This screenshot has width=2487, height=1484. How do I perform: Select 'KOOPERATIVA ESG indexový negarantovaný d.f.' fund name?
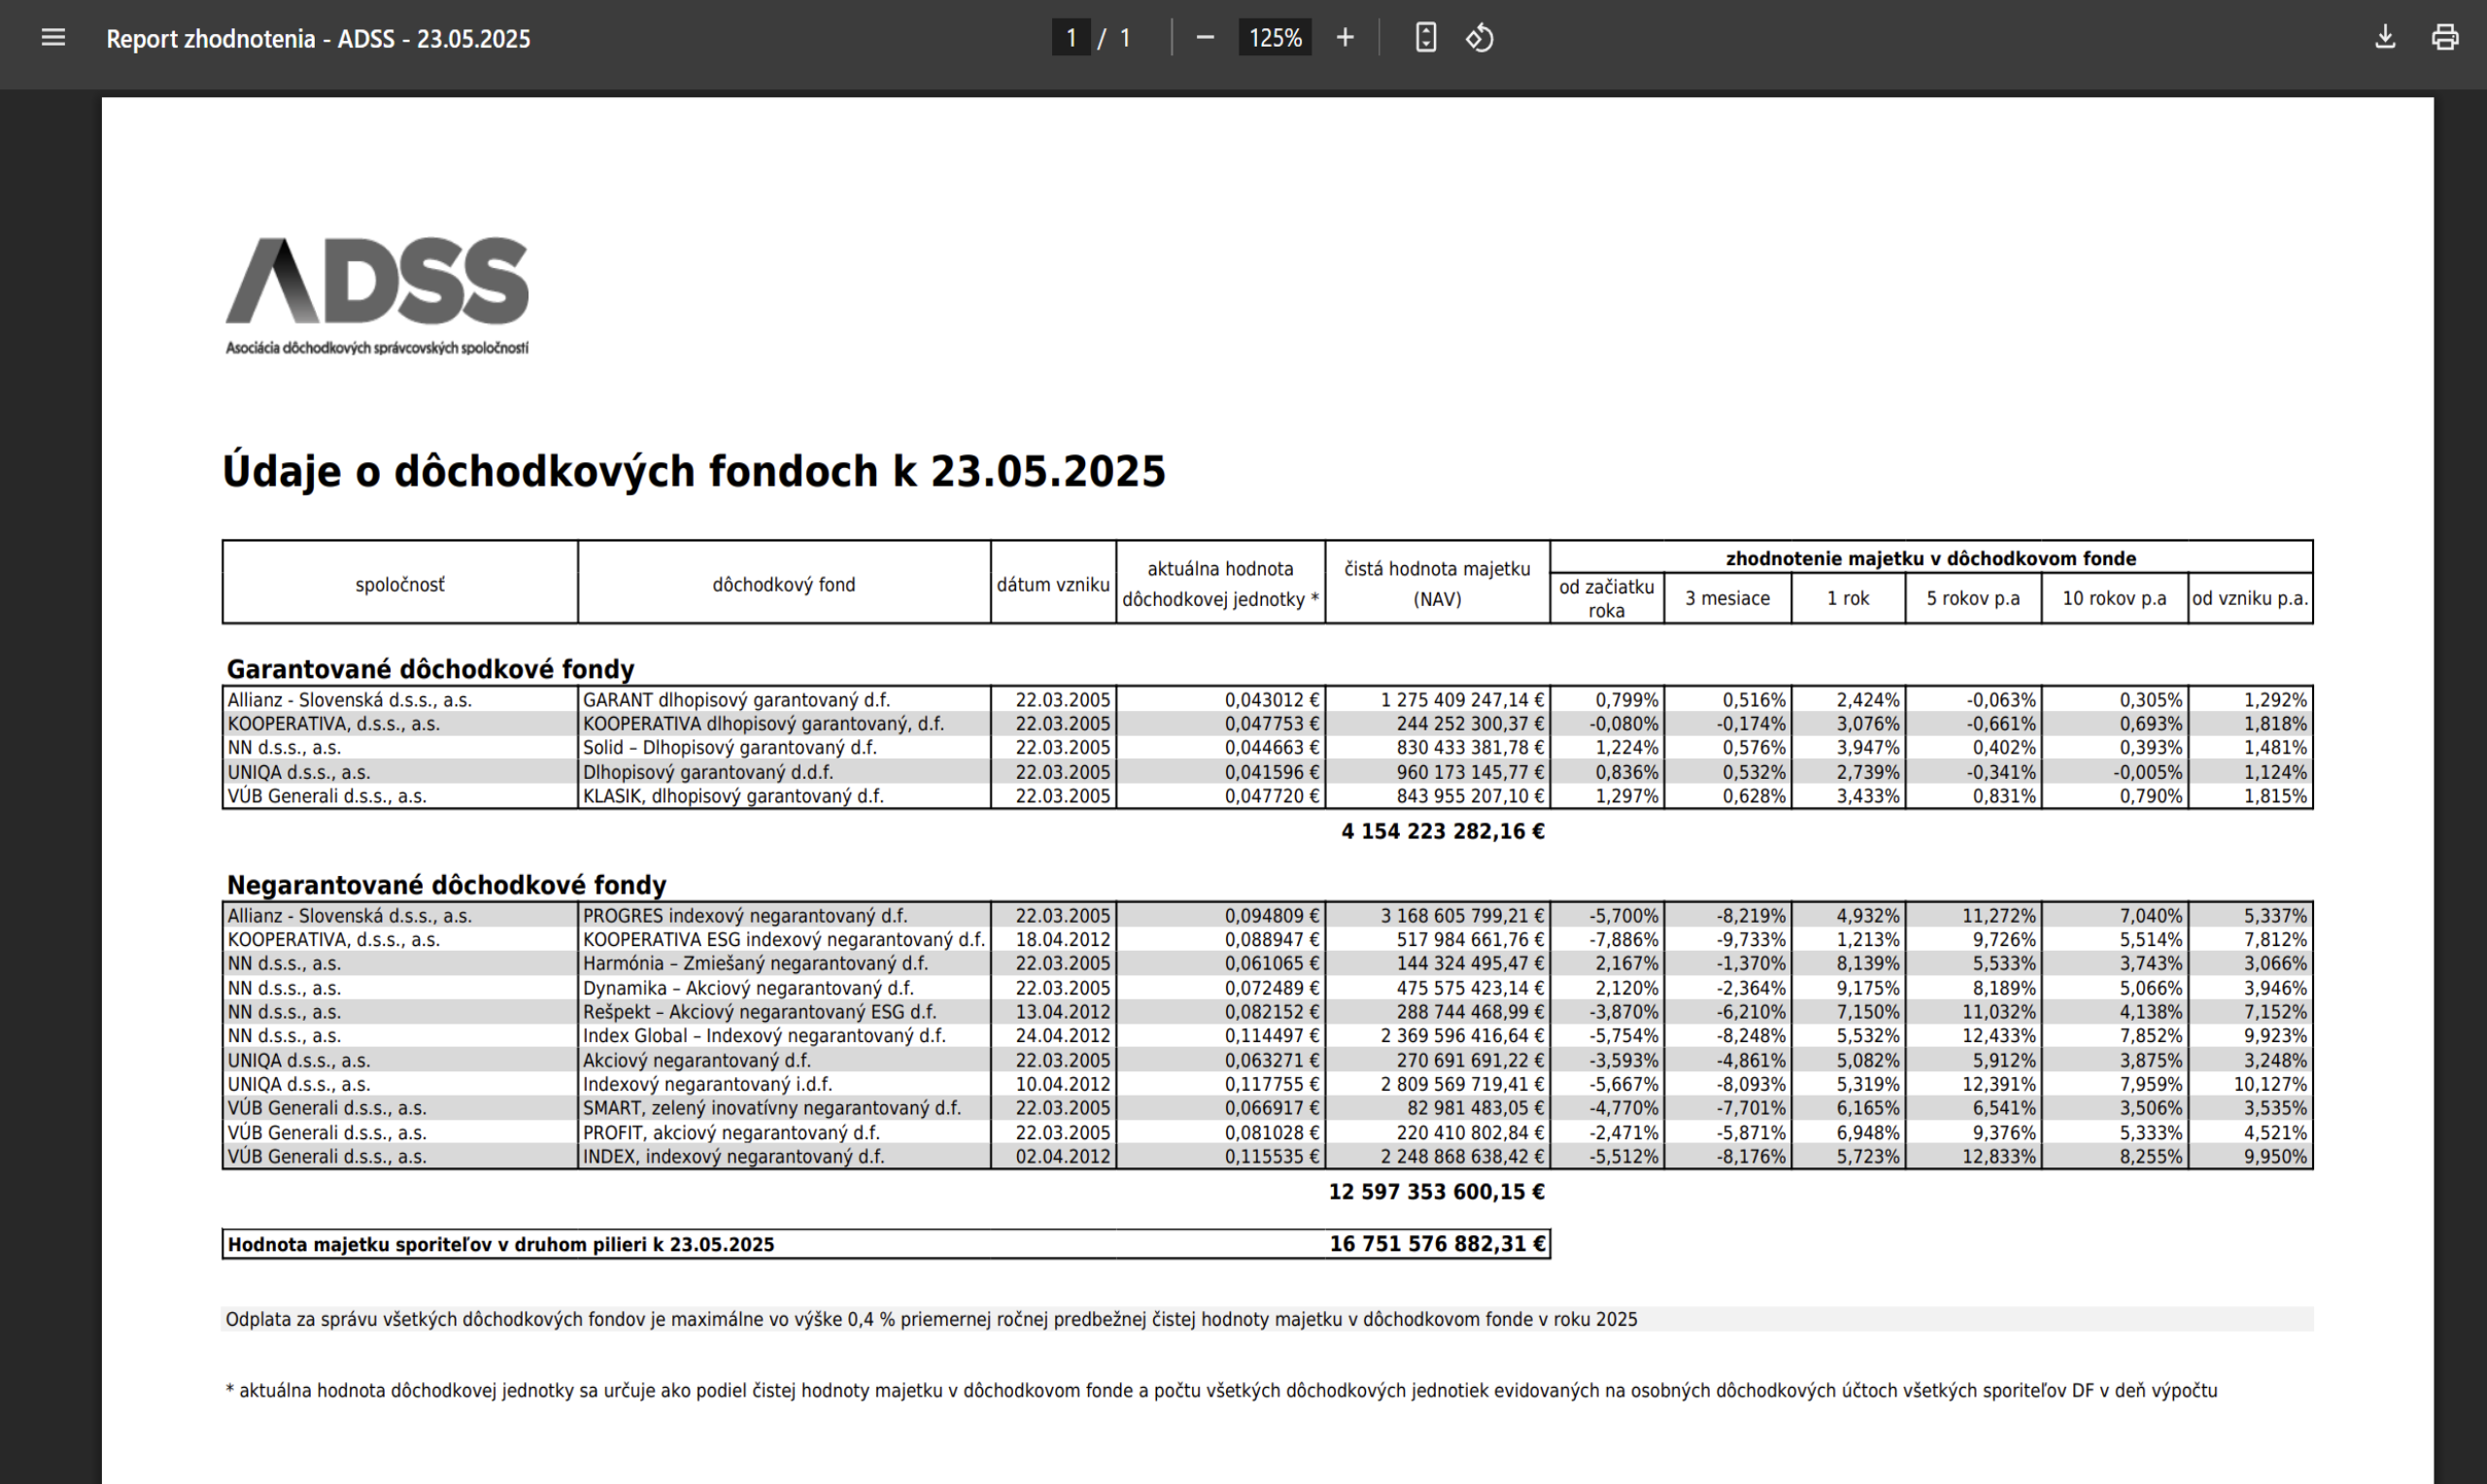point(784,940)
